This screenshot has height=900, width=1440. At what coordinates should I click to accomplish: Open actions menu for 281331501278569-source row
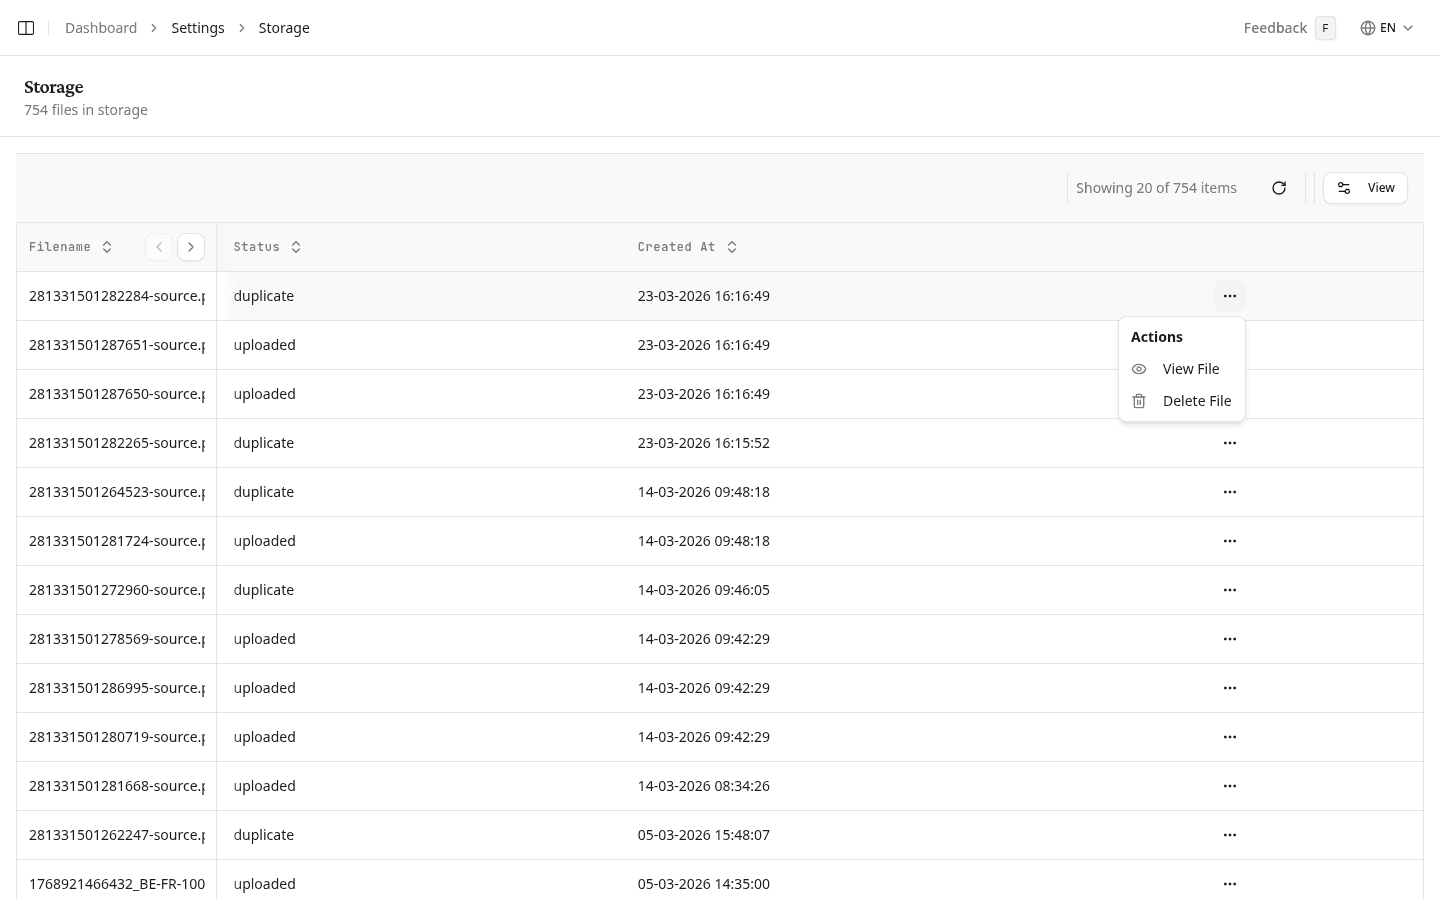(1230, 639)
